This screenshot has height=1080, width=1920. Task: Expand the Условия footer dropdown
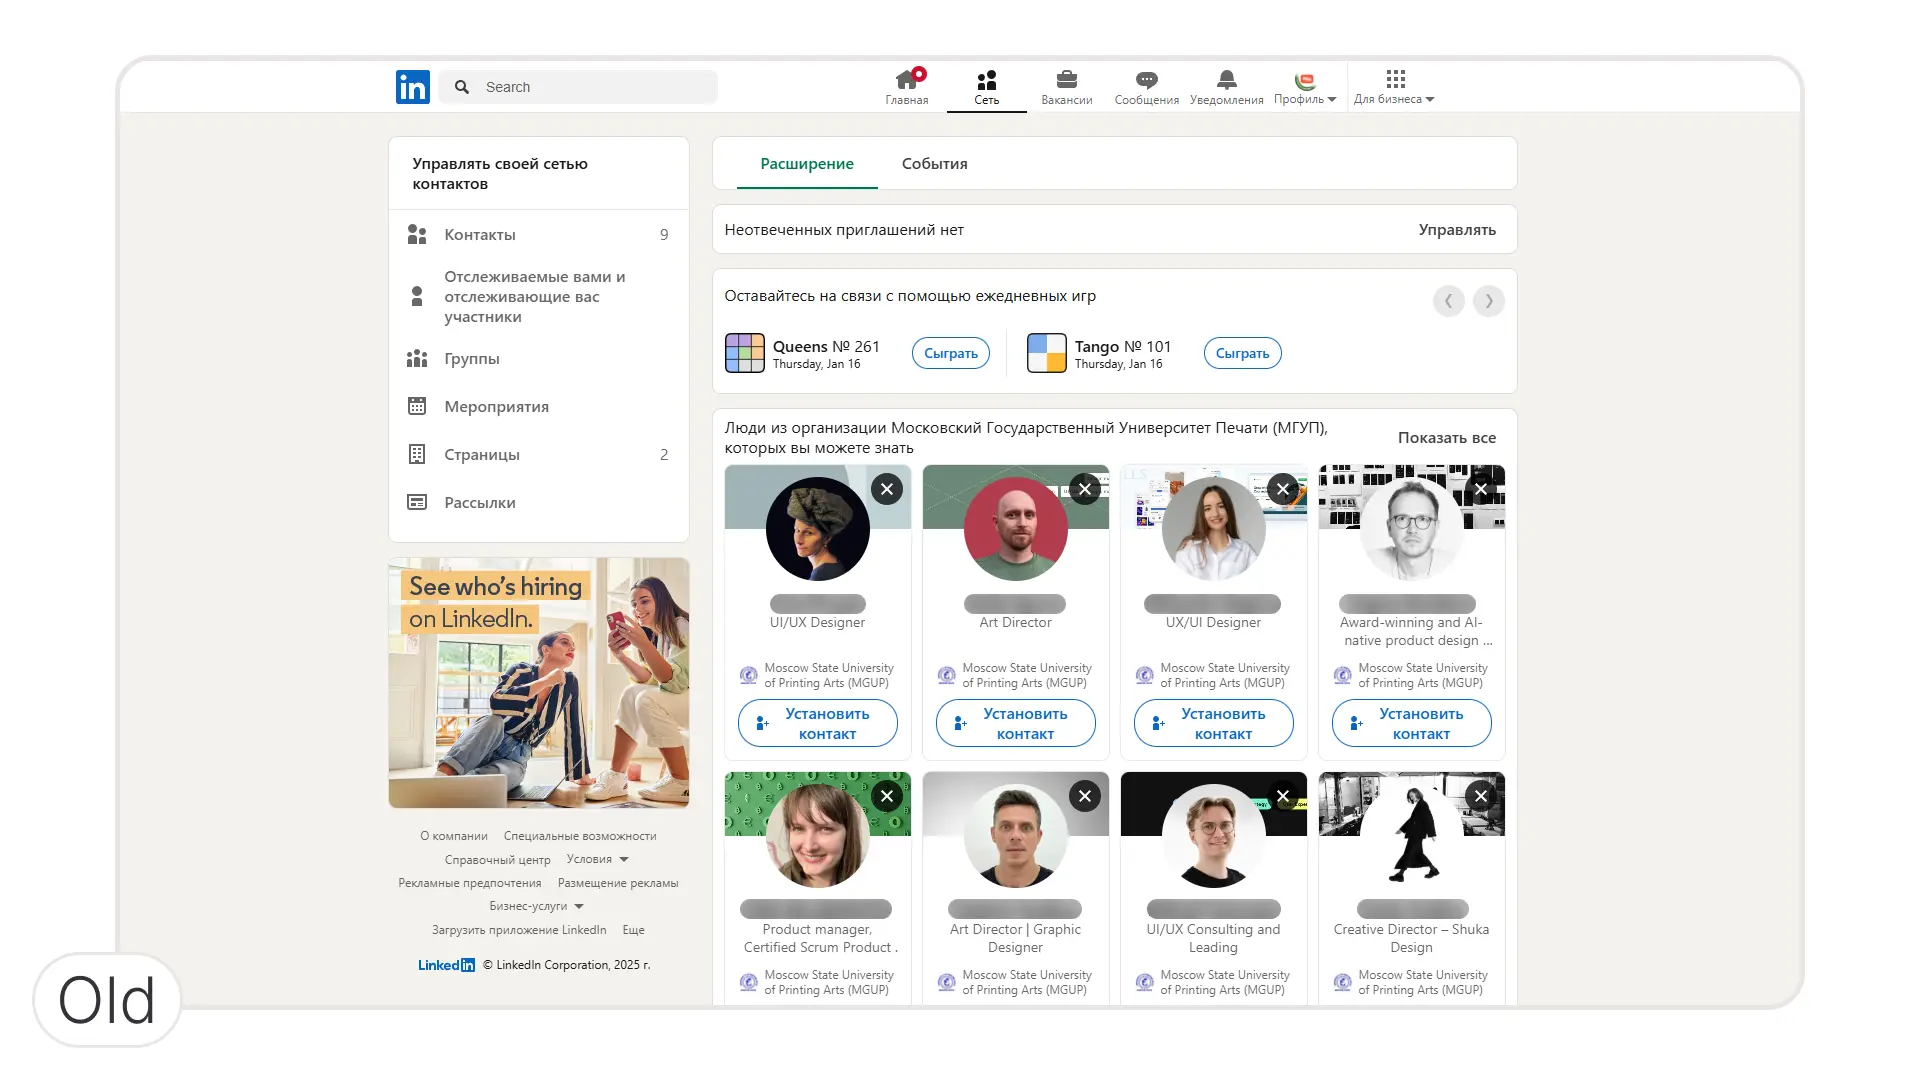(597, 859)
